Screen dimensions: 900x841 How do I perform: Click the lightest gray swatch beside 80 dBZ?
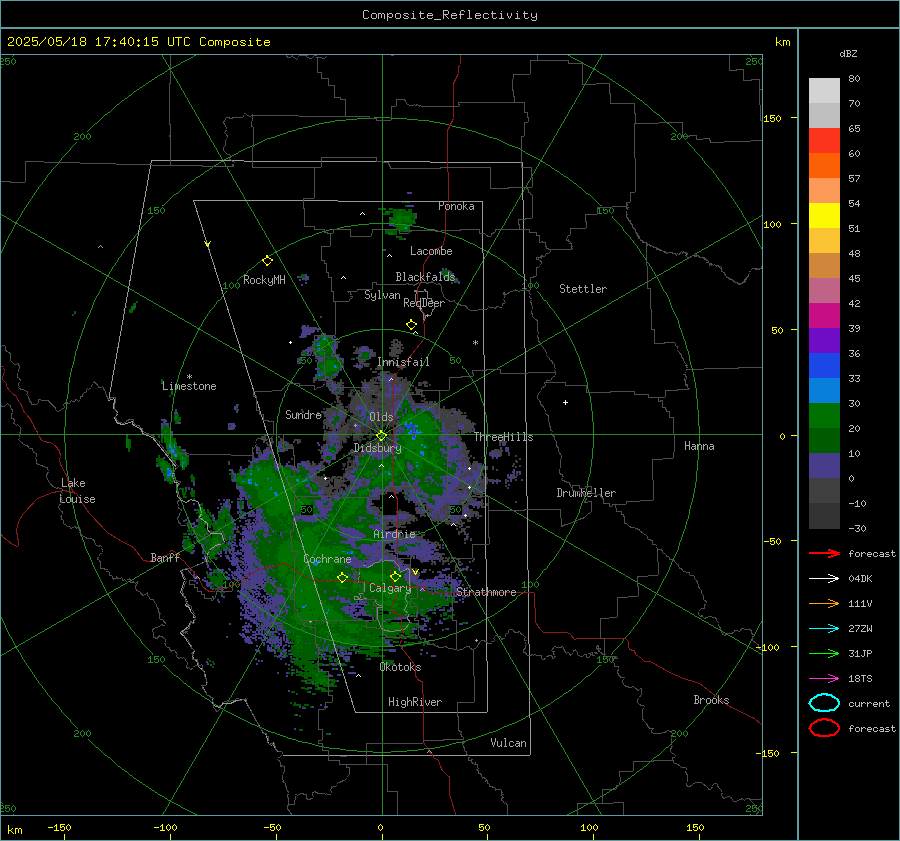824,91
